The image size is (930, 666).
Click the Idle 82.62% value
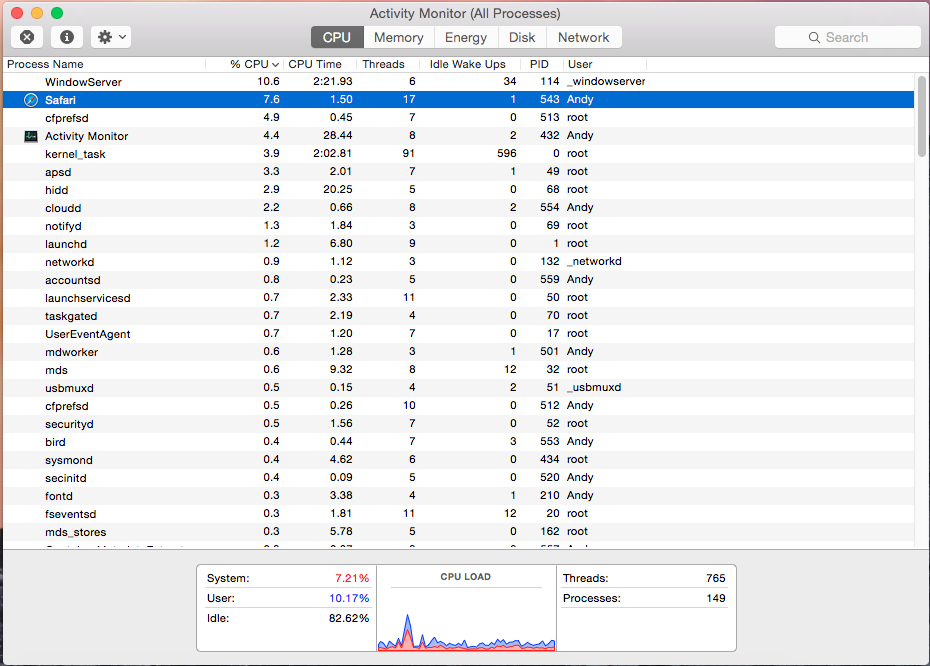[x=349, y=618]
